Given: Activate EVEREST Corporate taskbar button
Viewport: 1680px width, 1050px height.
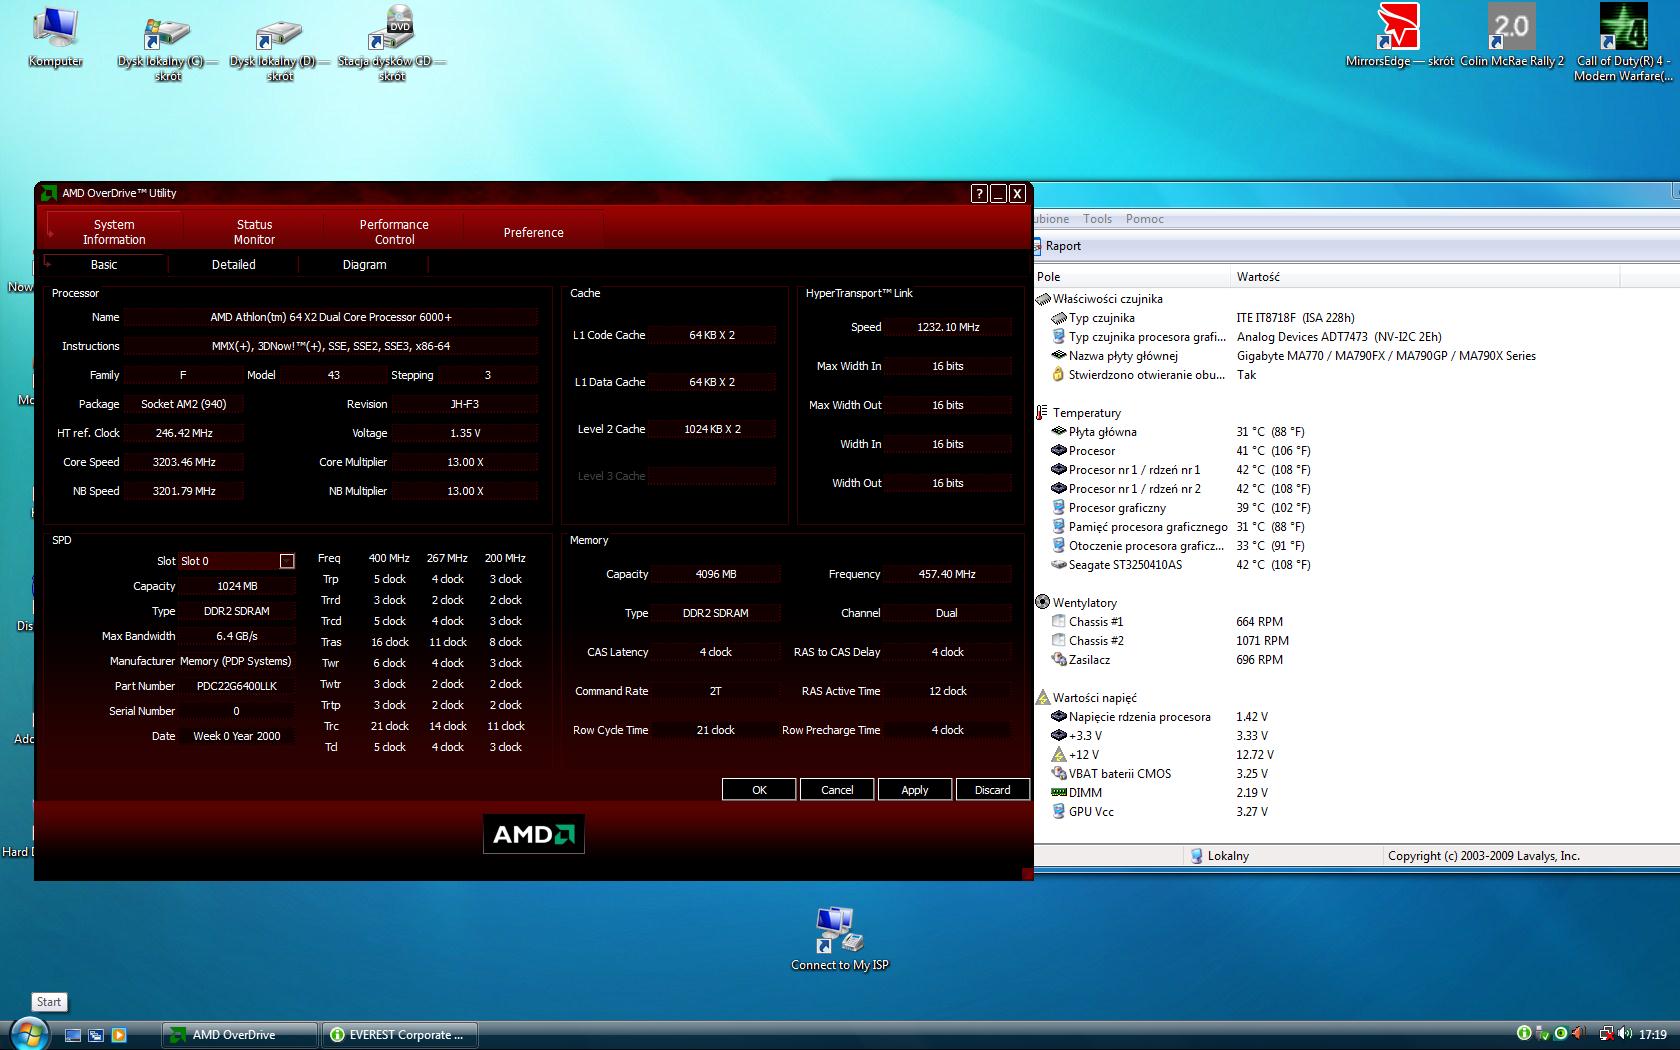Looking at the screenshot, I should pos(399,1035).
